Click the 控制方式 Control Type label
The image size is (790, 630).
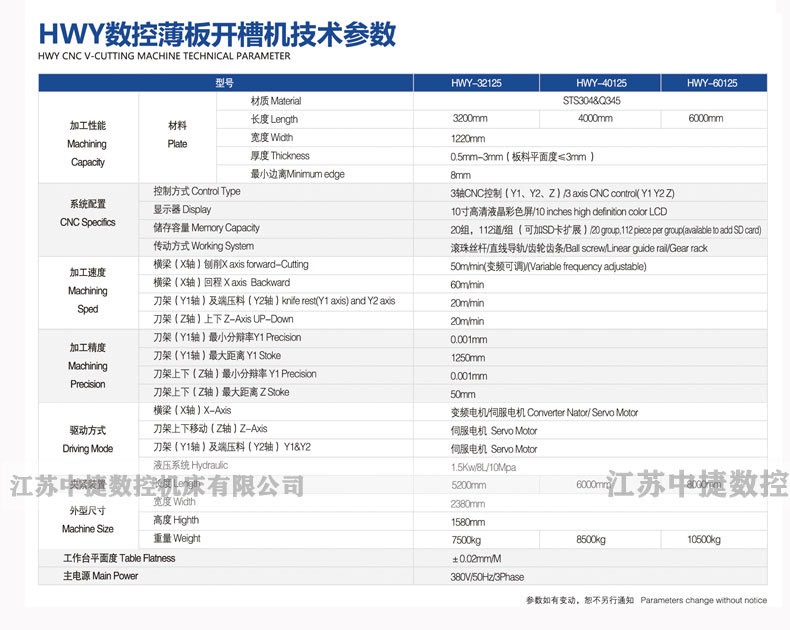(197, 192)
